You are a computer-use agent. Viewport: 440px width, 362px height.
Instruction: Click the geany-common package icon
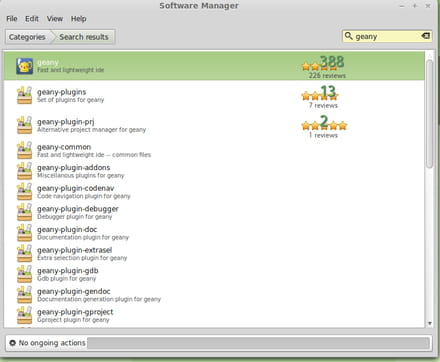click(x=24, y=150)
